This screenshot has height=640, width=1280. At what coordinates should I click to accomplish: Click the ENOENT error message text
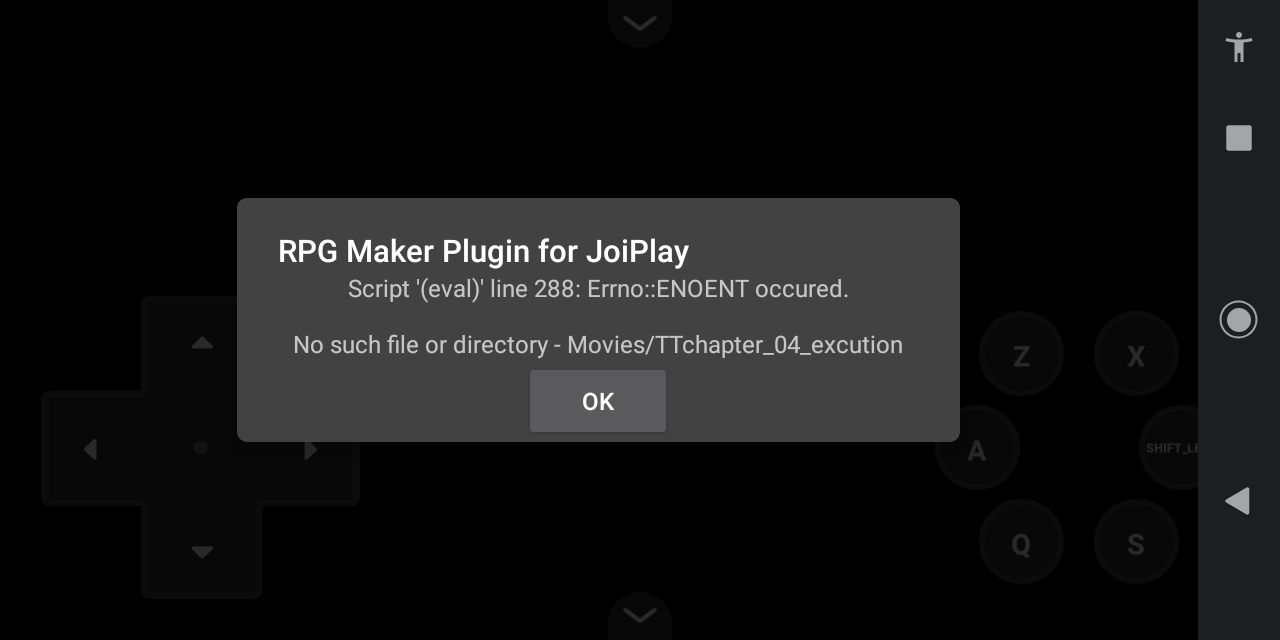pos(598,289)
